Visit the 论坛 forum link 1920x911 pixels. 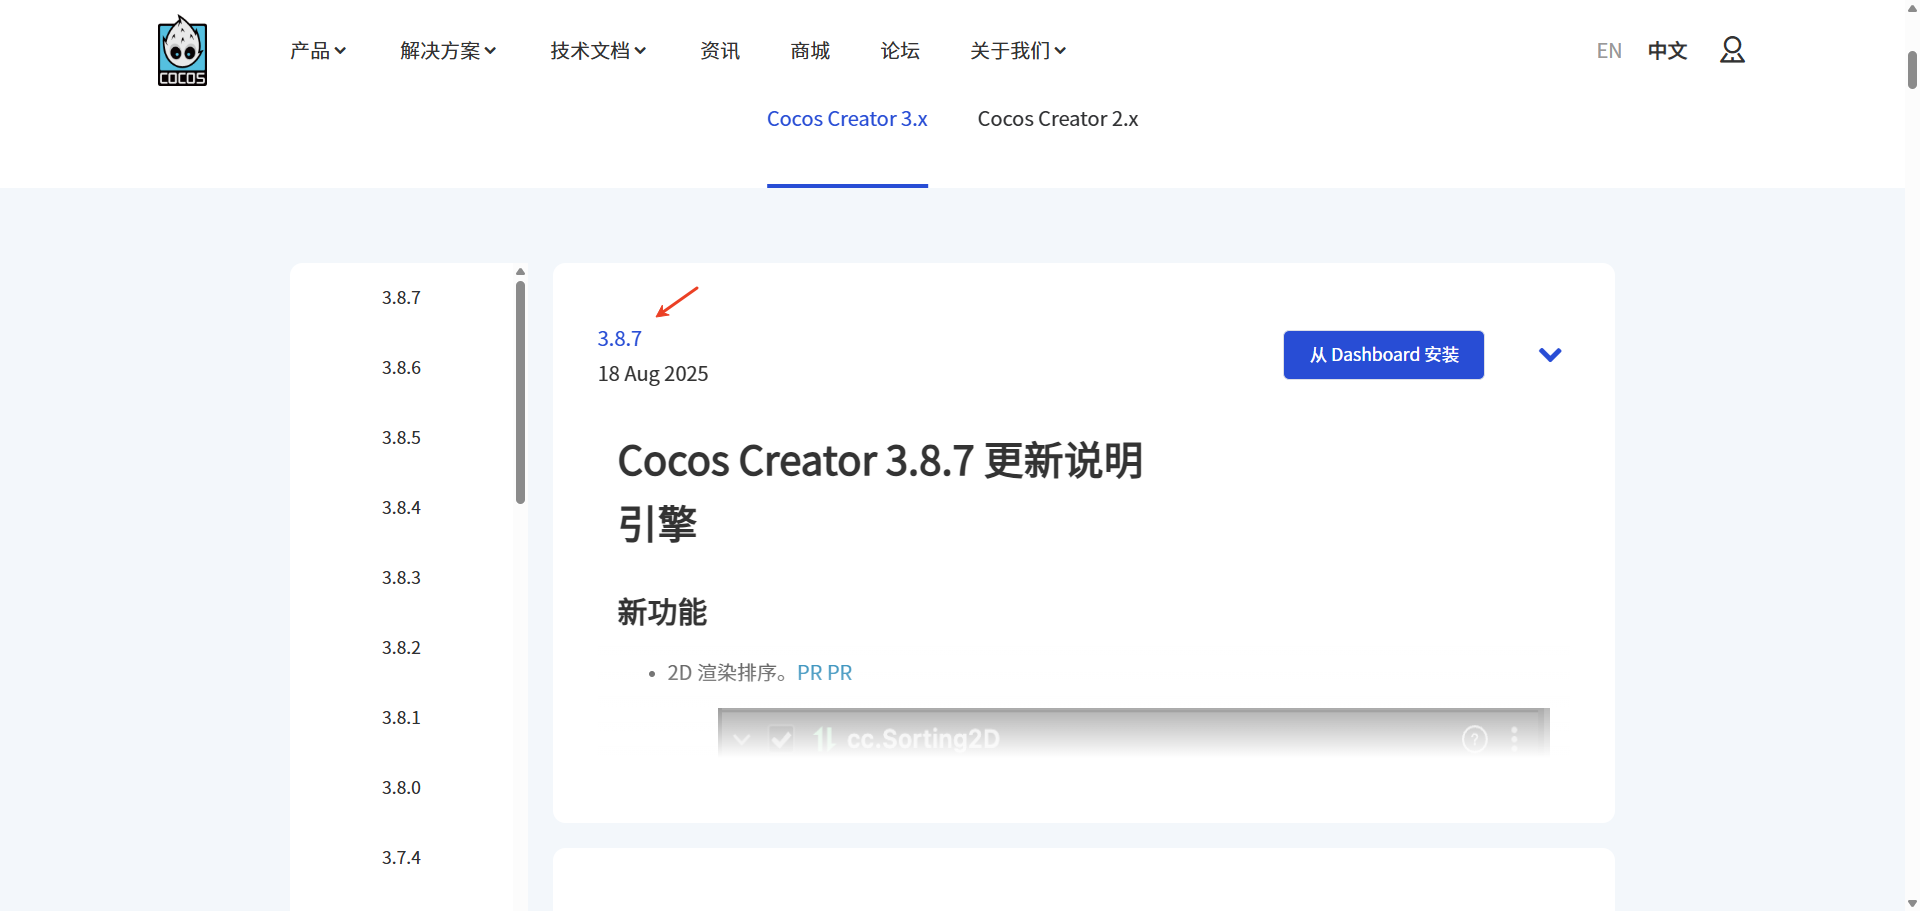point(900,51)
